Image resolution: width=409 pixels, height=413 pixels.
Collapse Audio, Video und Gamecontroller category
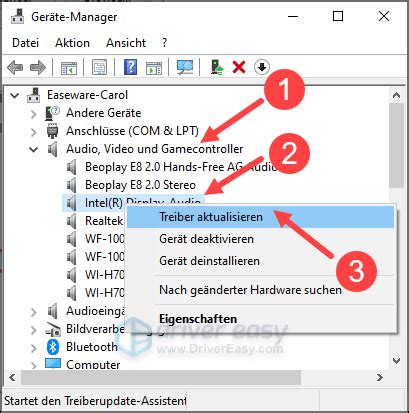[x=33, y=149]
